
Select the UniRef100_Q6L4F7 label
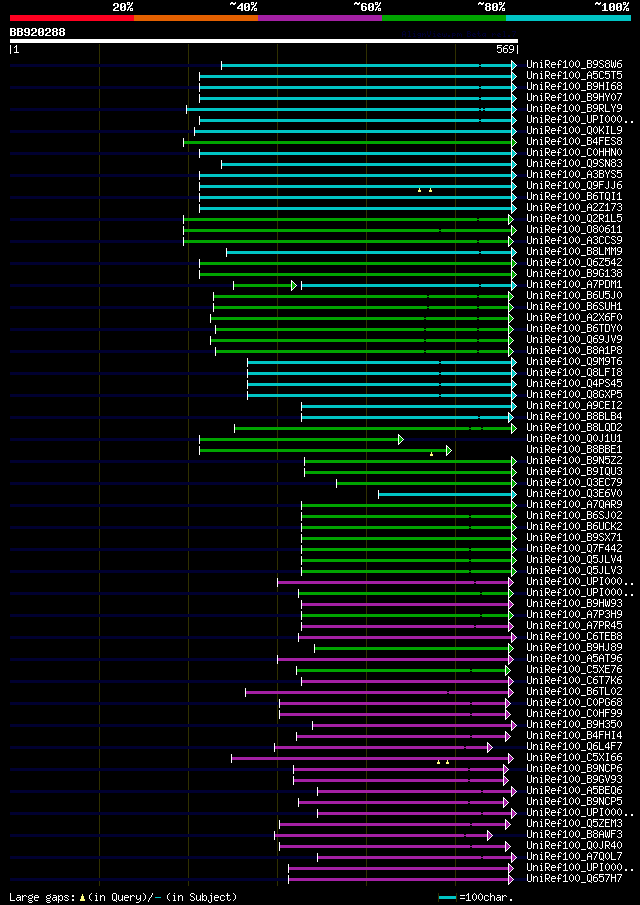(574, 746)
